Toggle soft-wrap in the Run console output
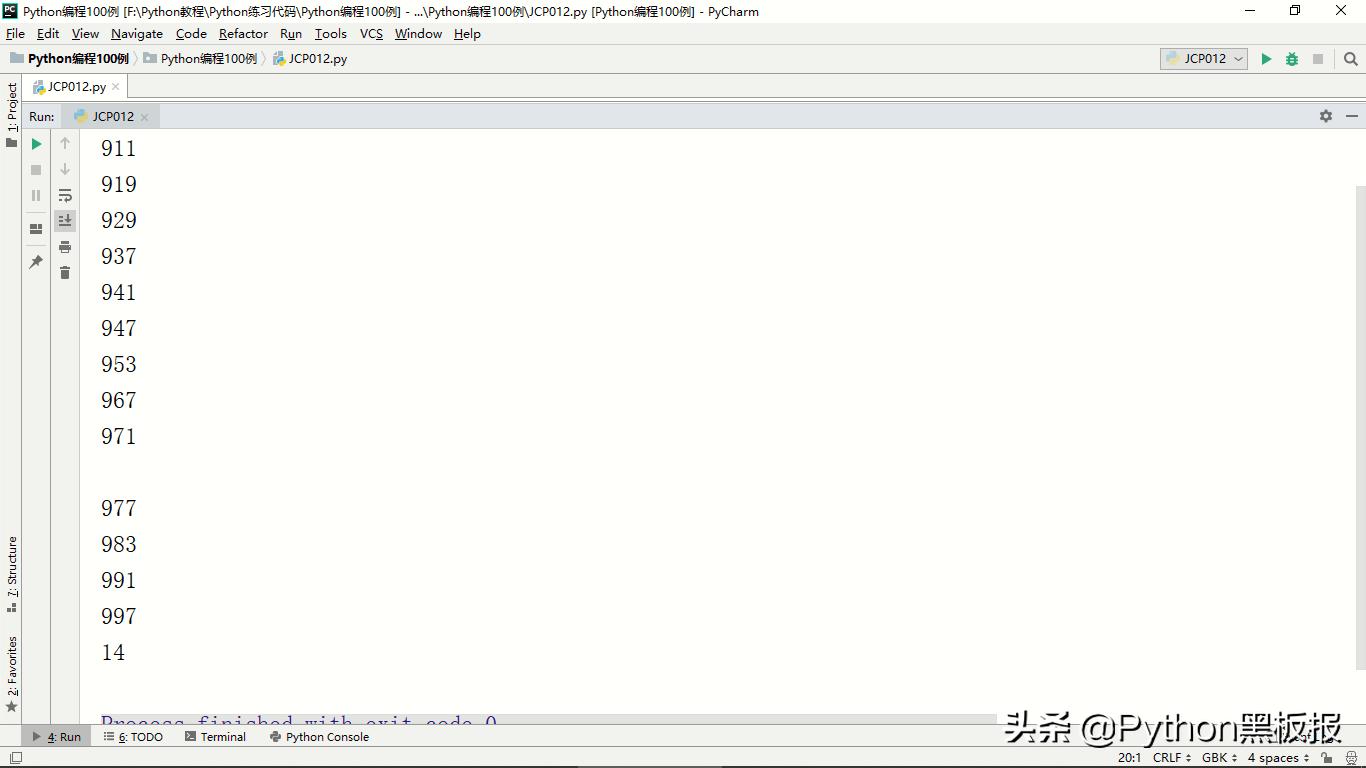Viewport: 1366px width, 768px height. pos(65,195)
